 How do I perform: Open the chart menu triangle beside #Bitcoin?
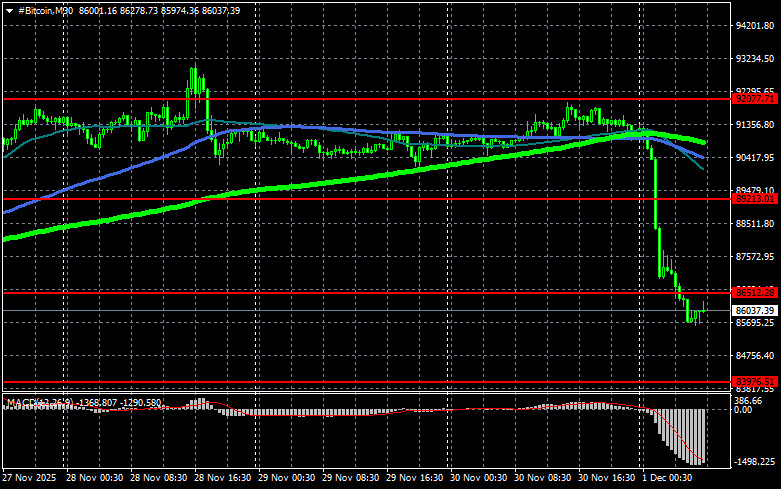point(9,11)
